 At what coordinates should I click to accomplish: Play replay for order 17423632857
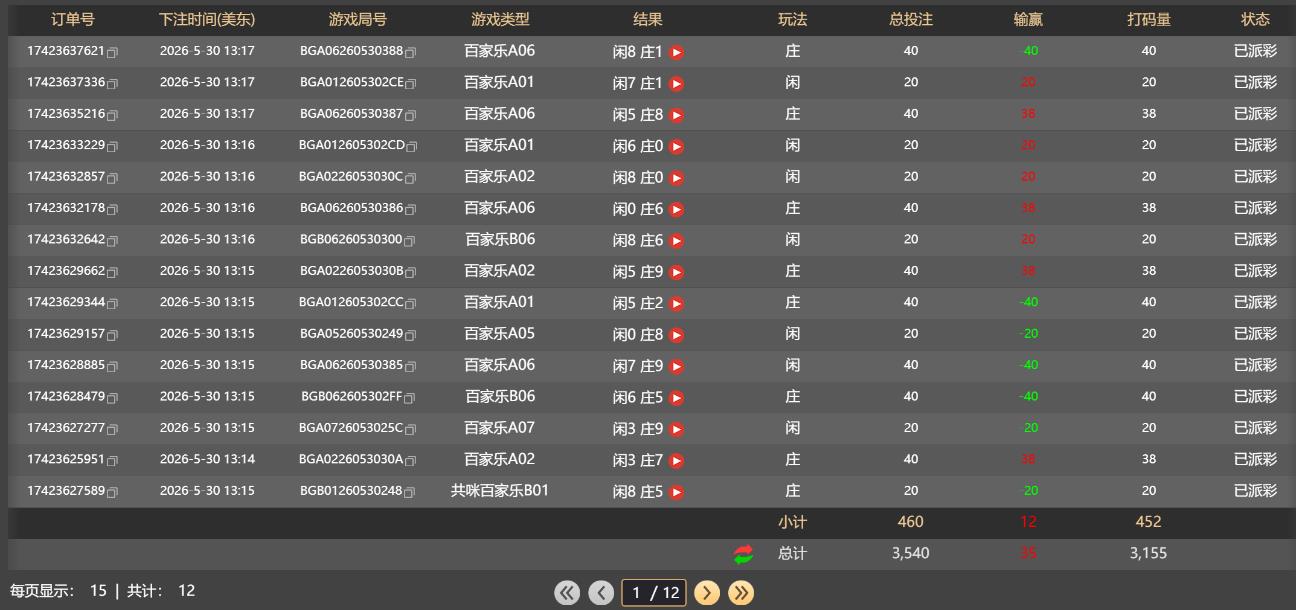[x=677, y=178]
